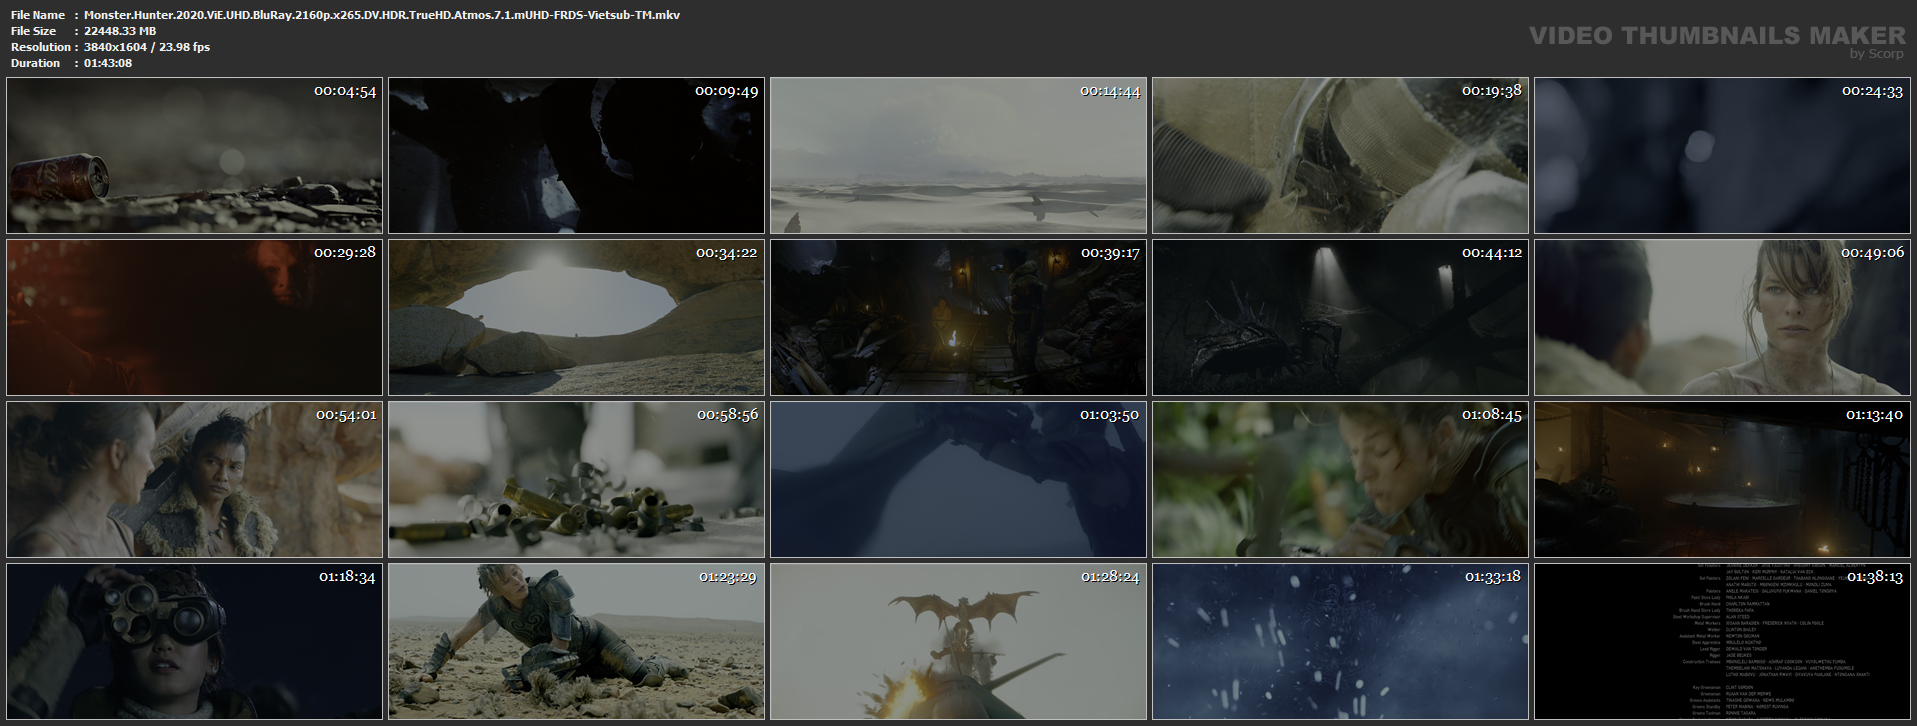Viewport: 1917px width, 726px height.
Task: Click the 00:04:54 timestamp label
Action: coord(345,91)
